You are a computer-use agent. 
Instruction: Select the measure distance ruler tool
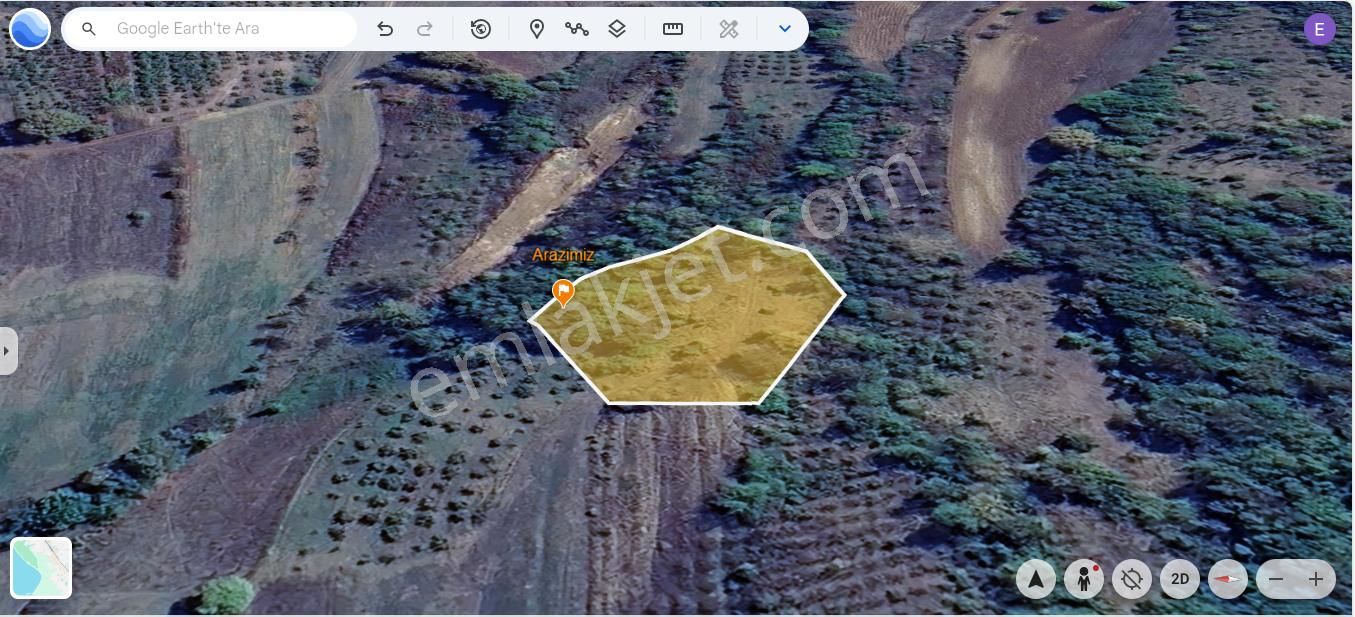coord(672,28)
